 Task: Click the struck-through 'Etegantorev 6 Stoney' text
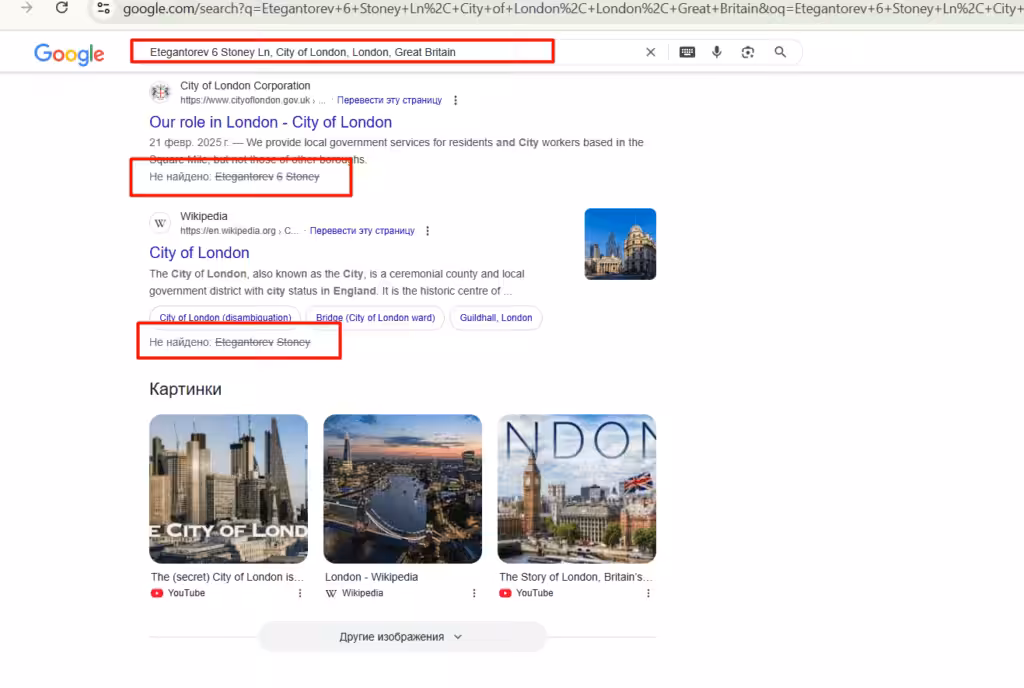[267, 177]
